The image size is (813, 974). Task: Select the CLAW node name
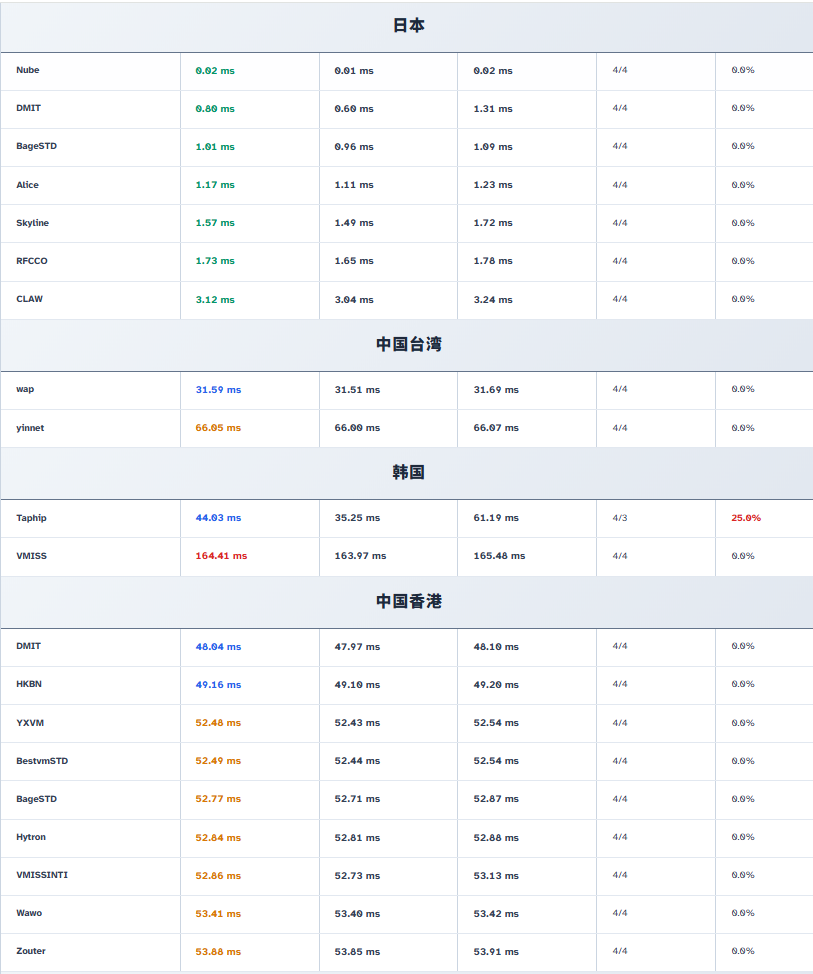pyautogui.click(x=30, y=299)
